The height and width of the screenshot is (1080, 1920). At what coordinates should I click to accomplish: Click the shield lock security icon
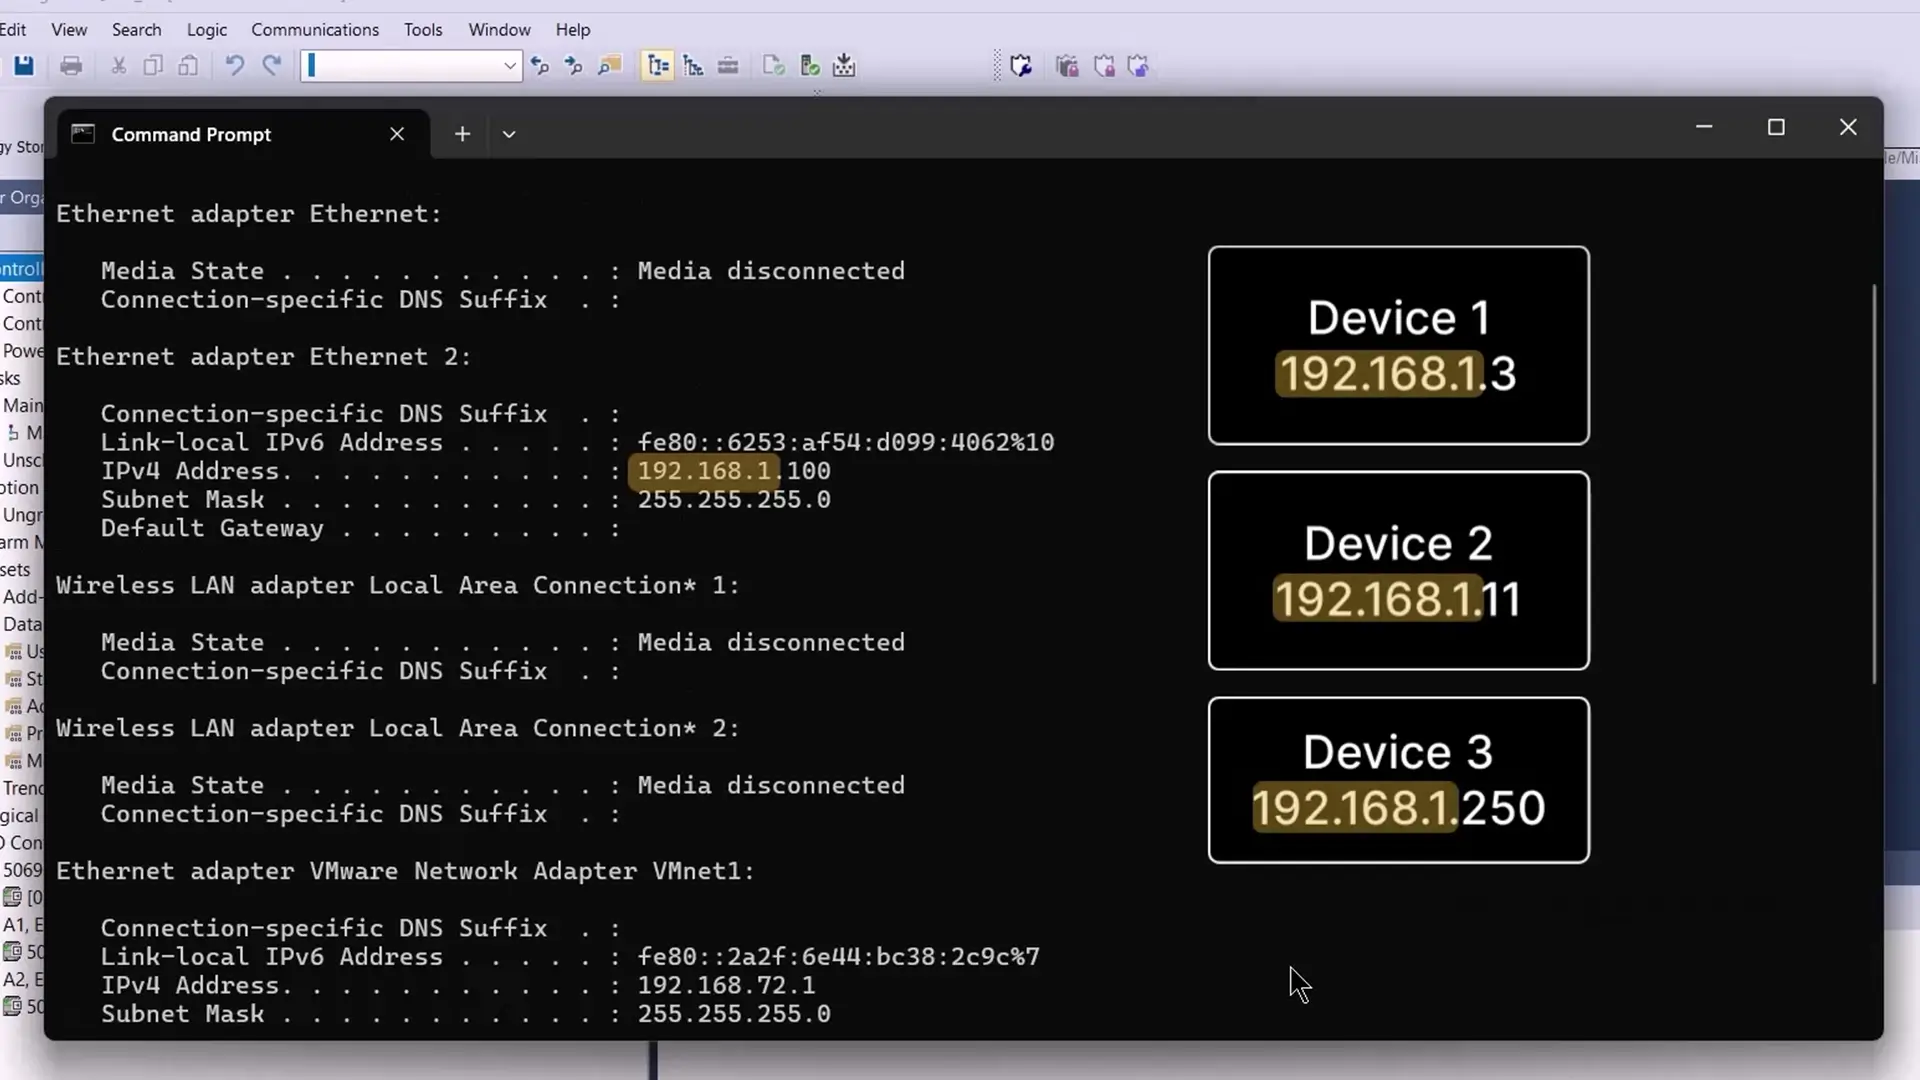1104,66
